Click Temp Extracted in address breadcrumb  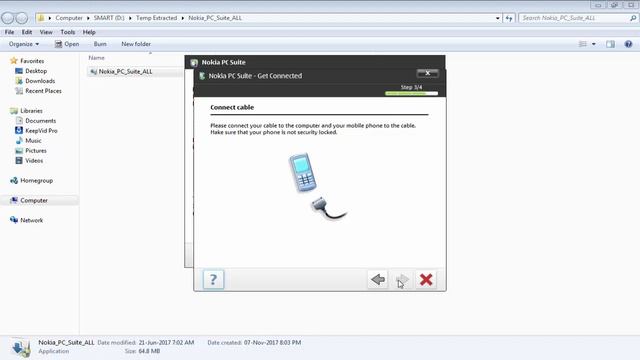[x=156, y=18]
